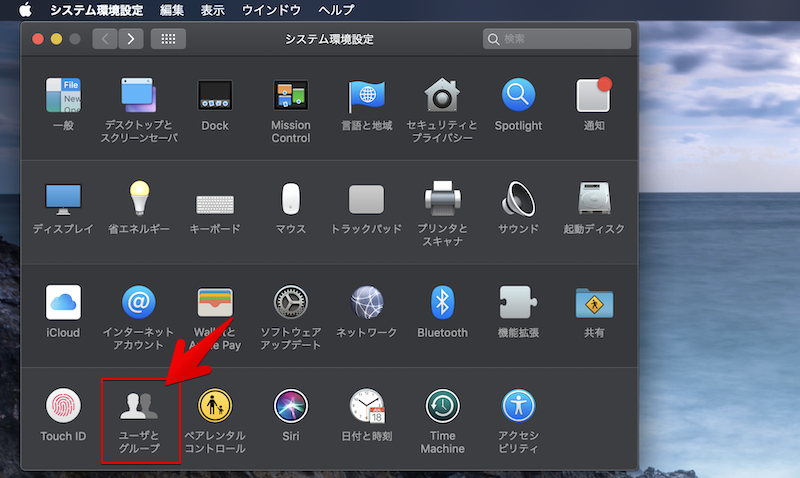Click the back navigation arrow
800x478 pixels.
[105, 39]
